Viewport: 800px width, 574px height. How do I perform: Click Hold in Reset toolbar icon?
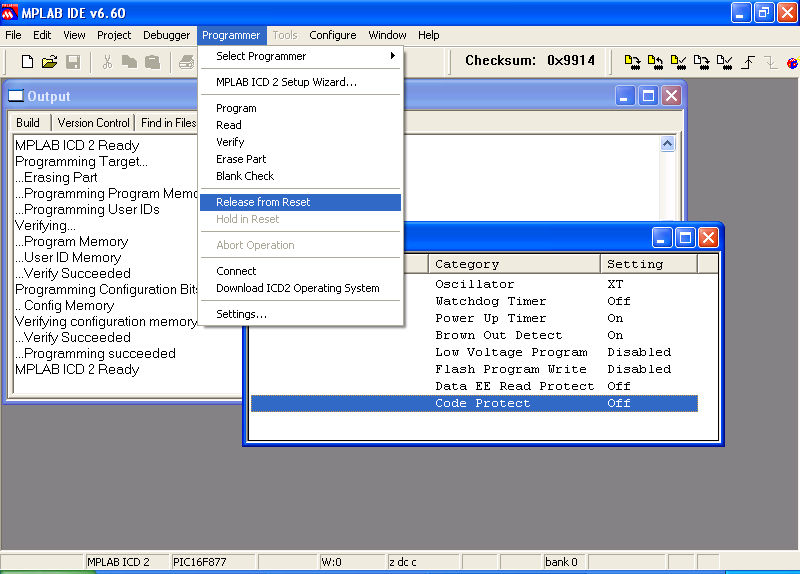click(x=770, y=62)
